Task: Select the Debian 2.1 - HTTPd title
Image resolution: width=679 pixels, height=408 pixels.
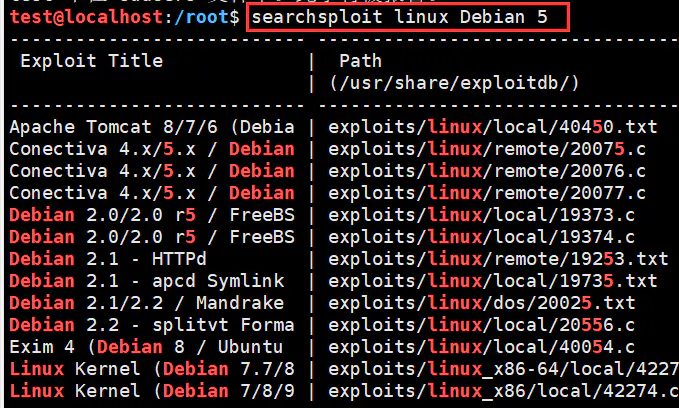Action: click(x=108, y=259)
